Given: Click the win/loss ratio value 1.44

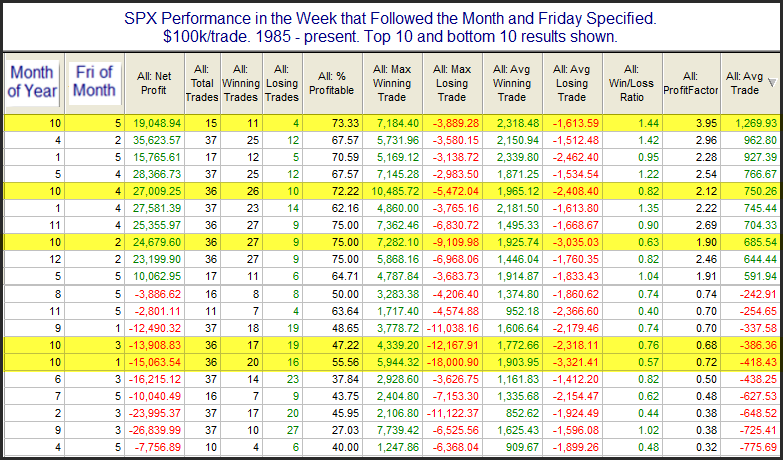Looking at the screenshot, I should click(x=649, y=123).
